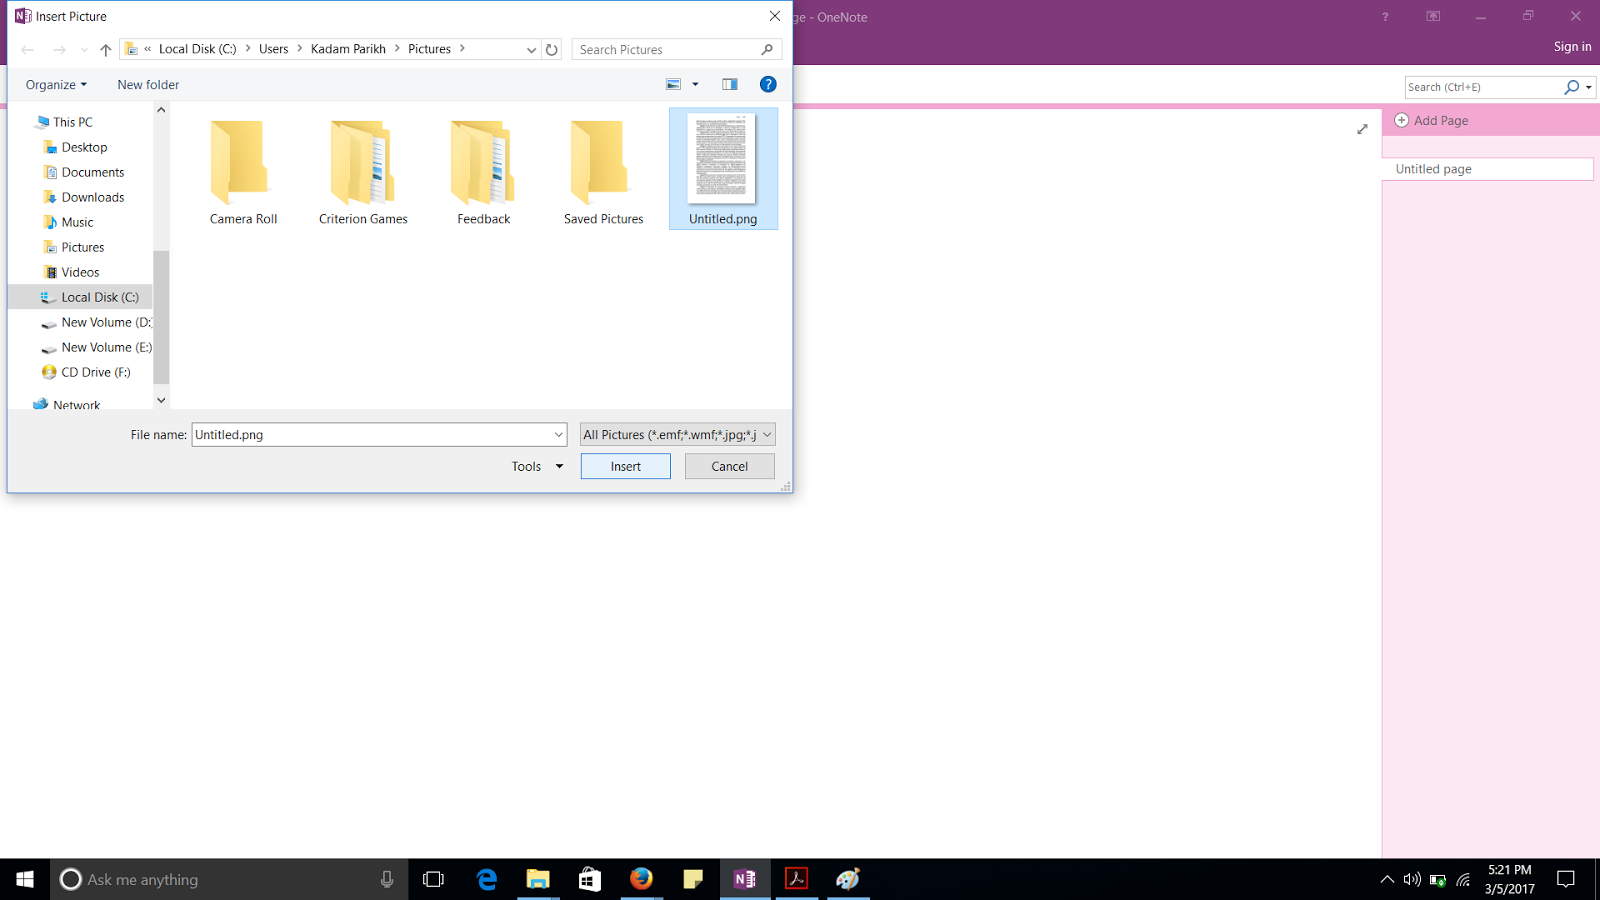The width and height of the screenshot is (1600, 900).
Task: Click the Up one level arrow icon
Action: (x=105, y=49)
